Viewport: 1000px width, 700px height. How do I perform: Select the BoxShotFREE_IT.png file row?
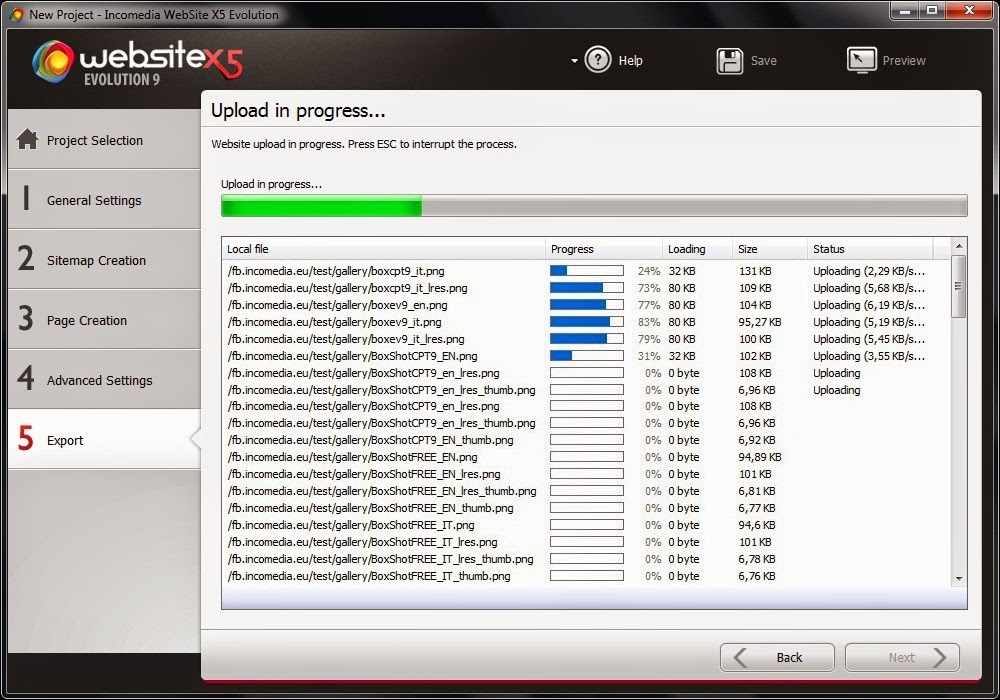click(x=585, y=525)
